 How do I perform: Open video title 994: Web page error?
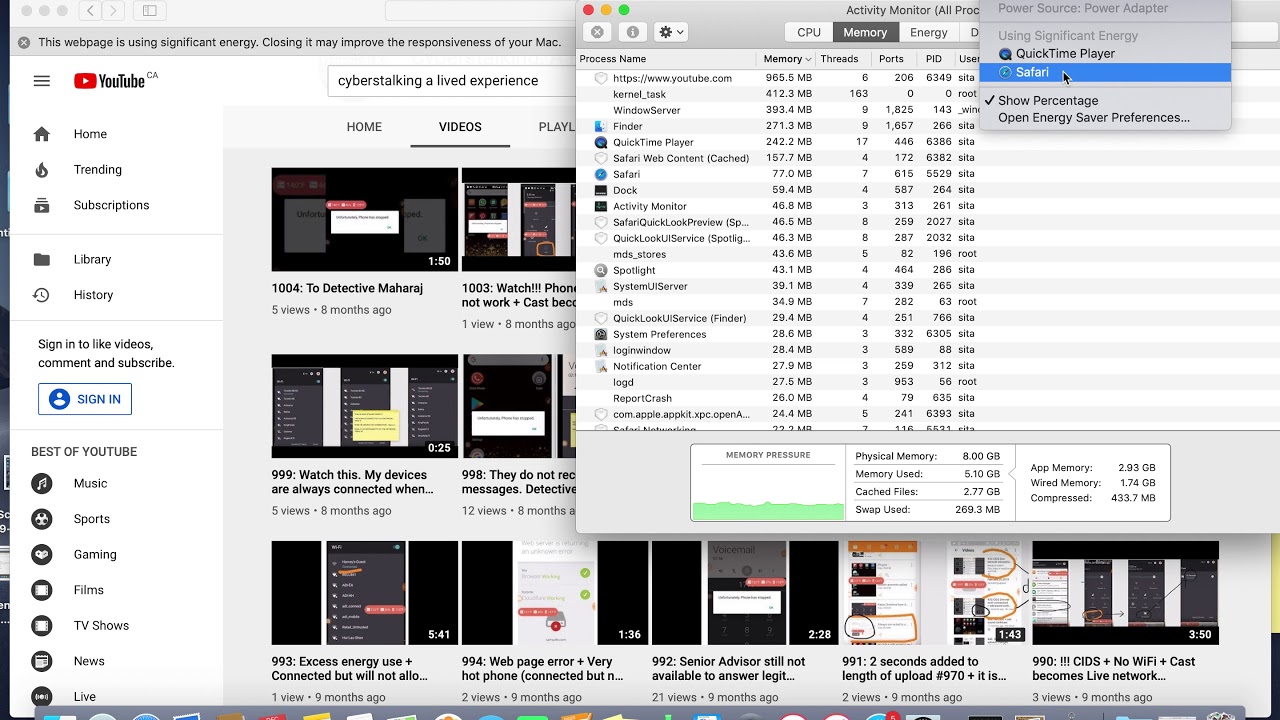(543, 669)
